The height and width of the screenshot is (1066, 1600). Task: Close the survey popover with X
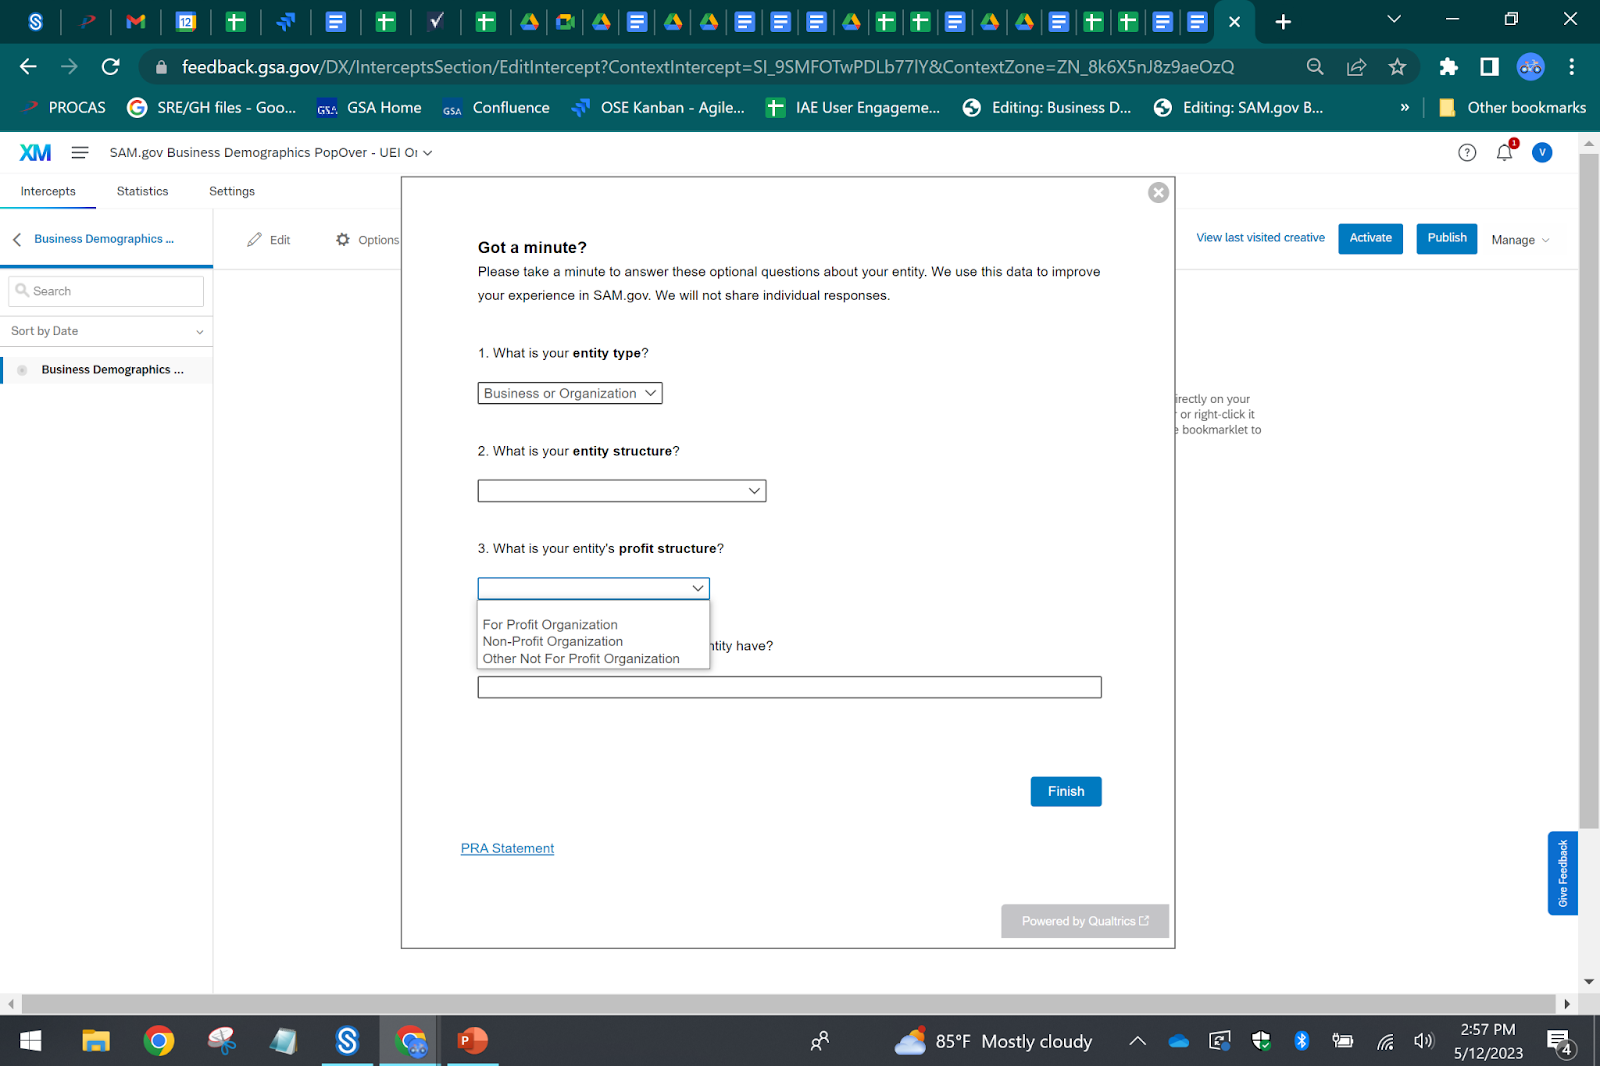[x=1158, y=192]
